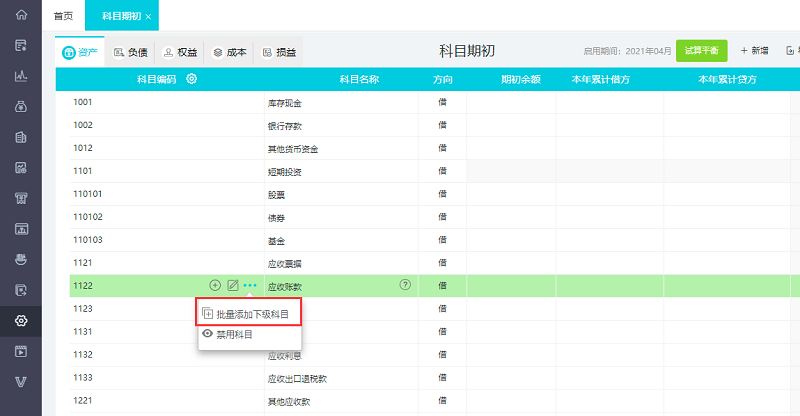This screenshot has width=800, height=416.
Task: Click the account name 其他货币资金
Action: 293,150
